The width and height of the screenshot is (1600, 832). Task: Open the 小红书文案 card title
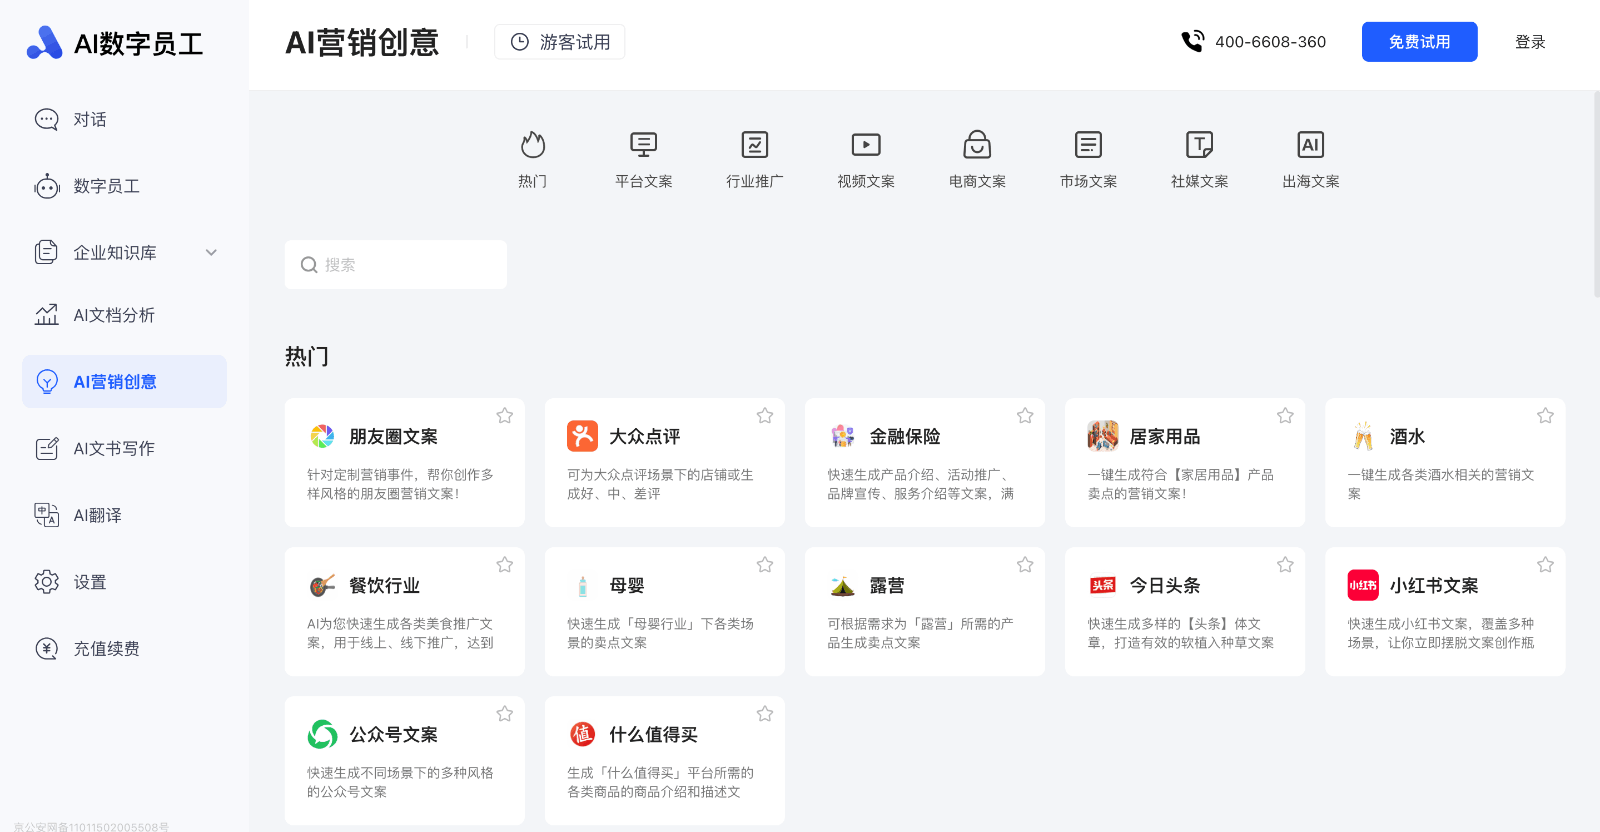pyautogui.click(x=1433, y=585)
